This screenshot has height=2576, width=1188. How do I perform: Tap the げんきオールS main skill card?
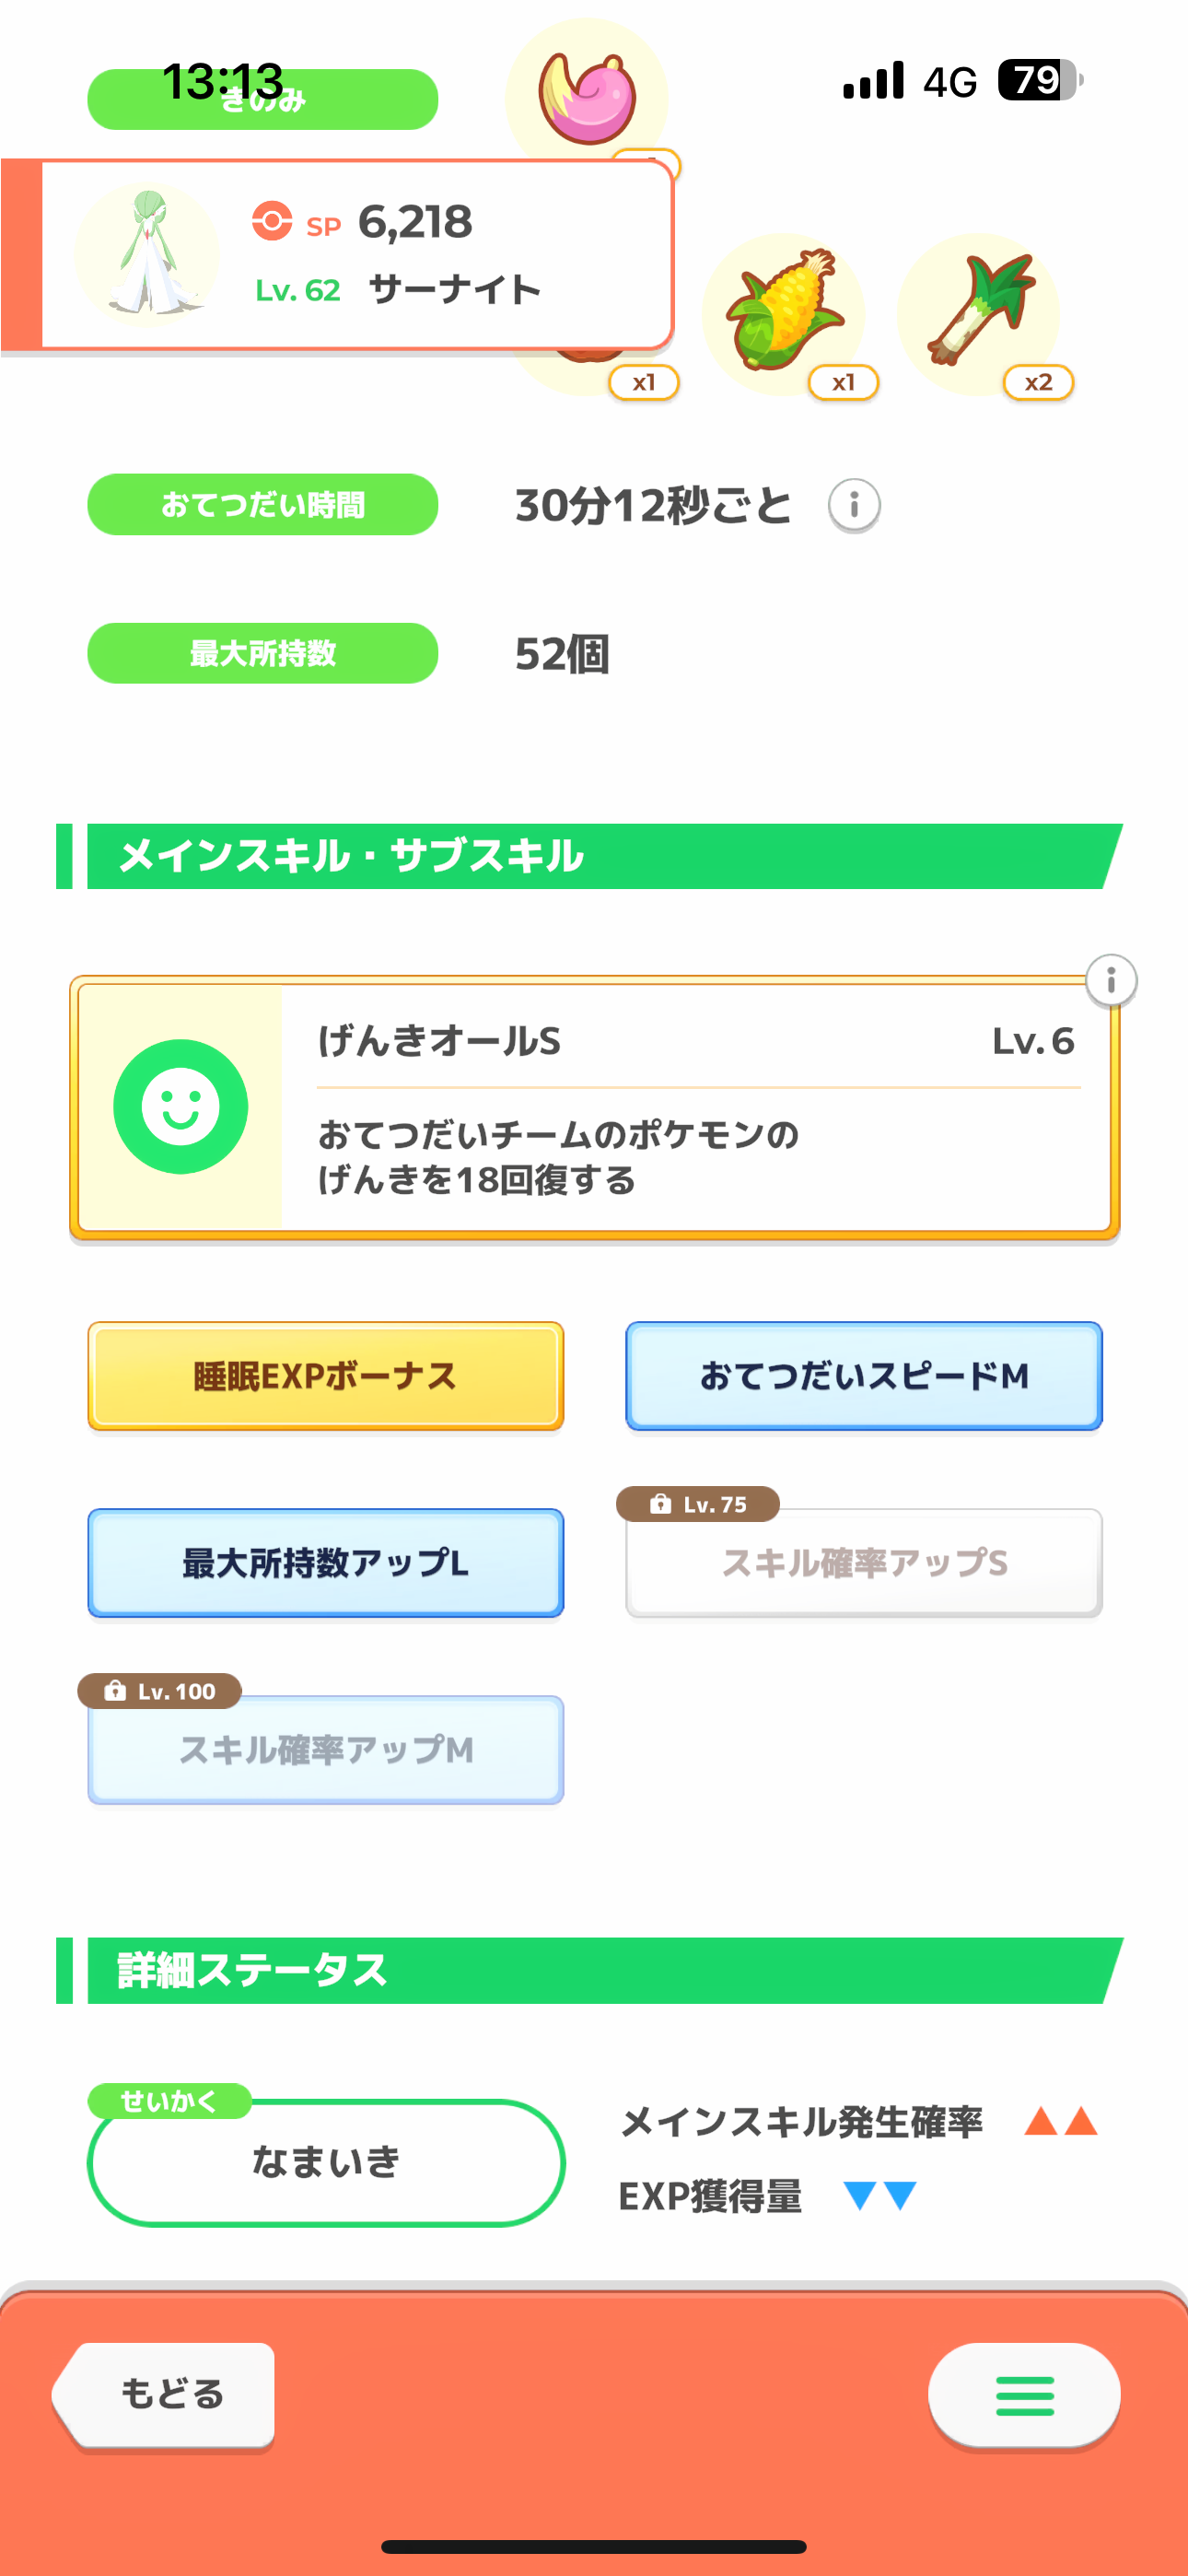tap(696, 1108)
